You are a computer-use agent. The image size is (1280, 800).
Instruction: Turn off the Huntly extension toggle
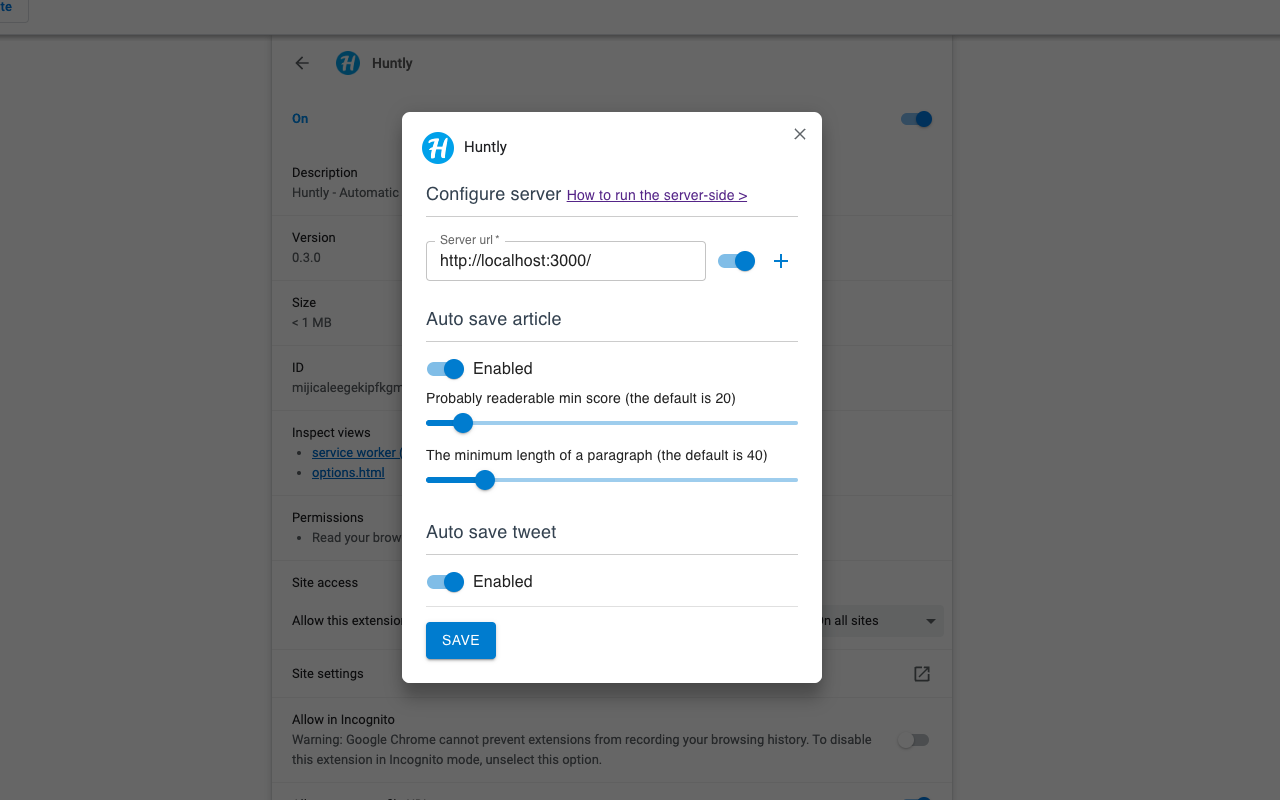[916, 119]
